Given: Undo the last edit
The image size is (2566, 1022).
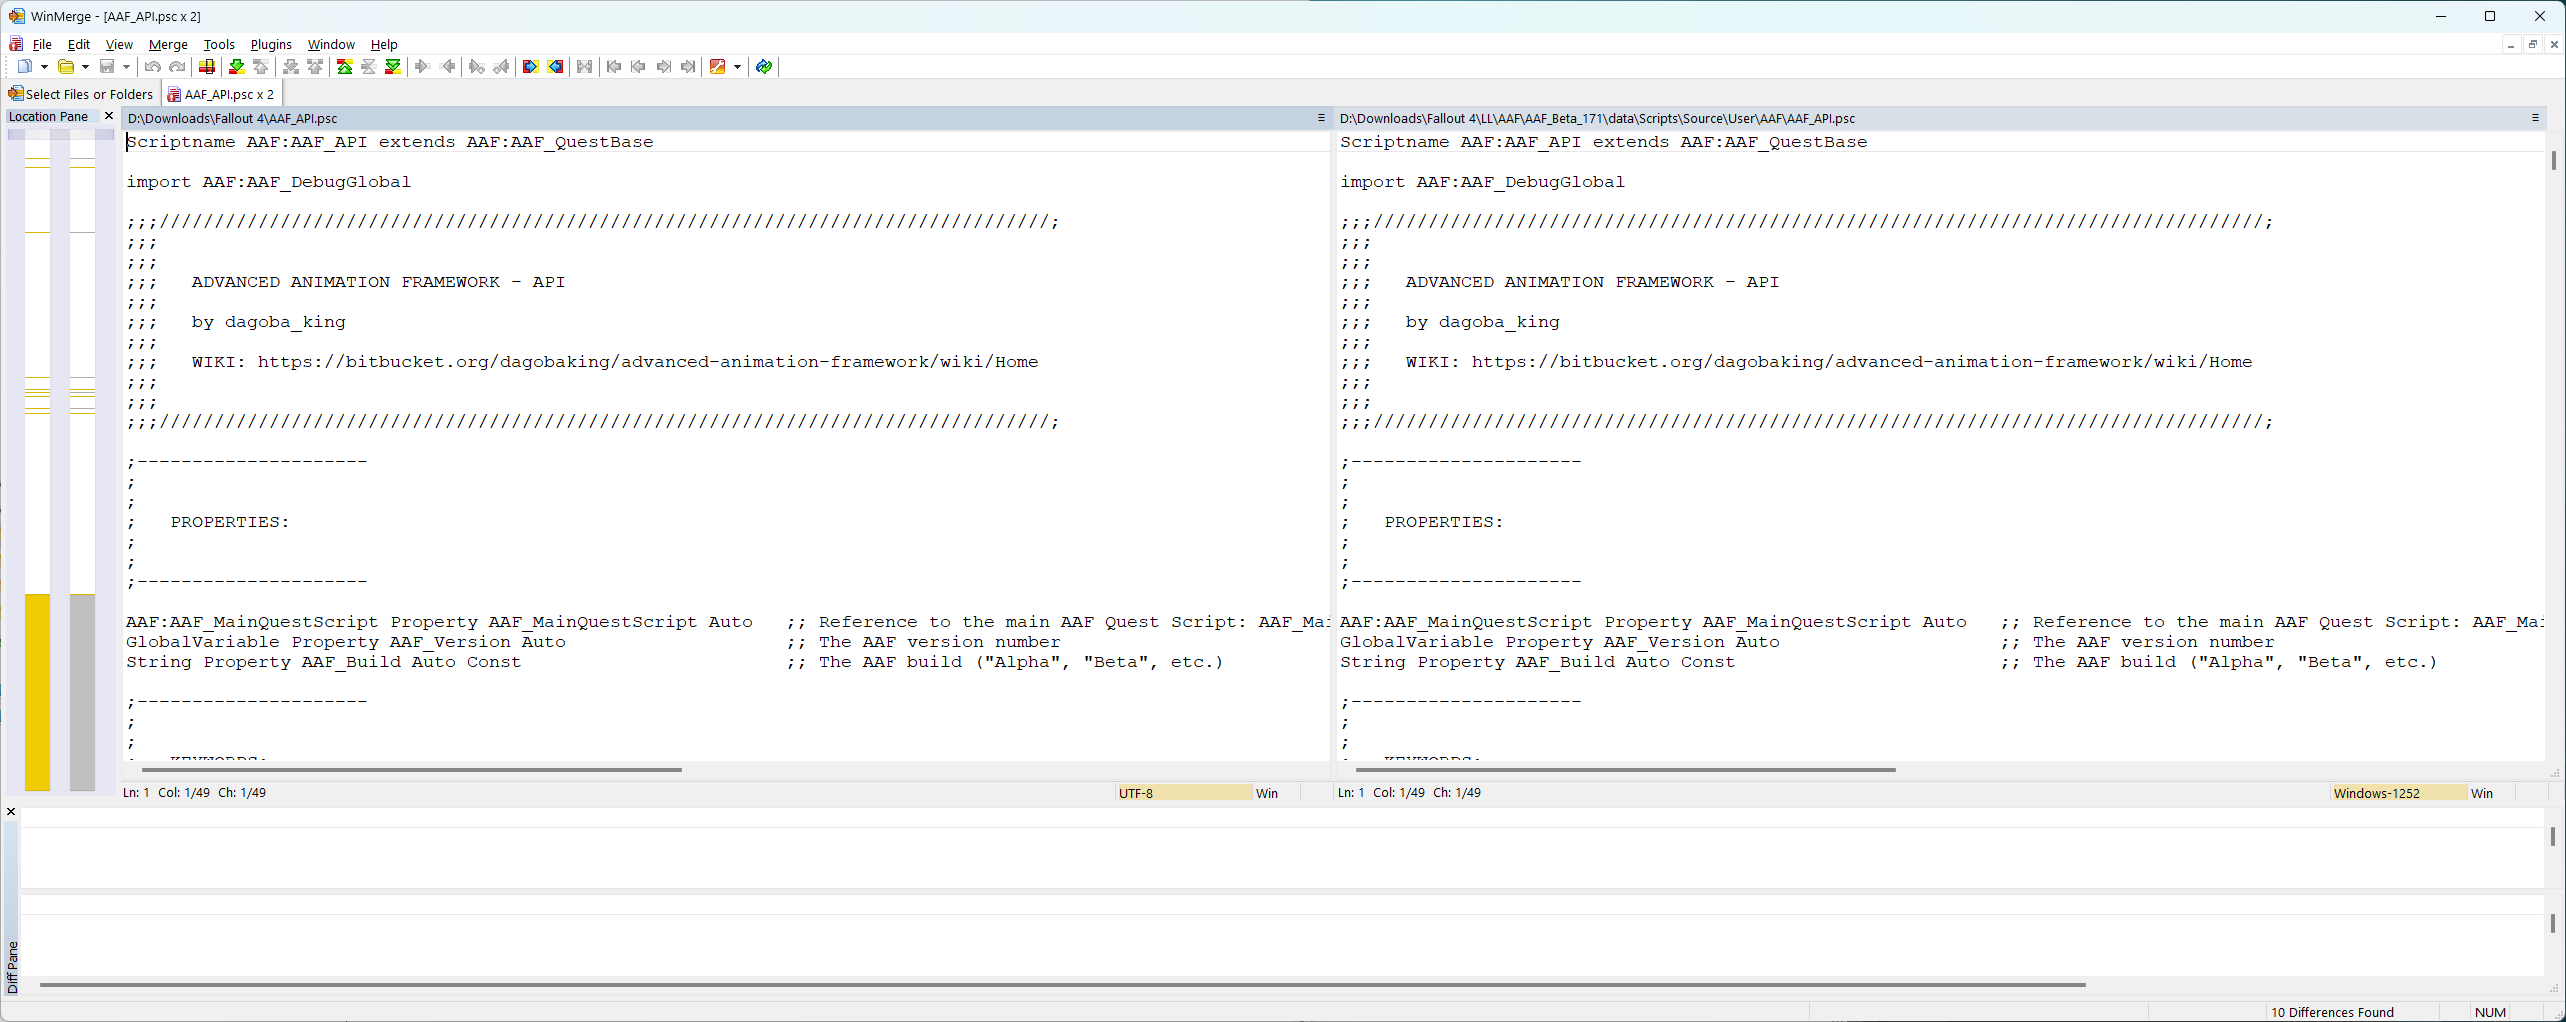Looking at the screenshot, I should point(152,66).
